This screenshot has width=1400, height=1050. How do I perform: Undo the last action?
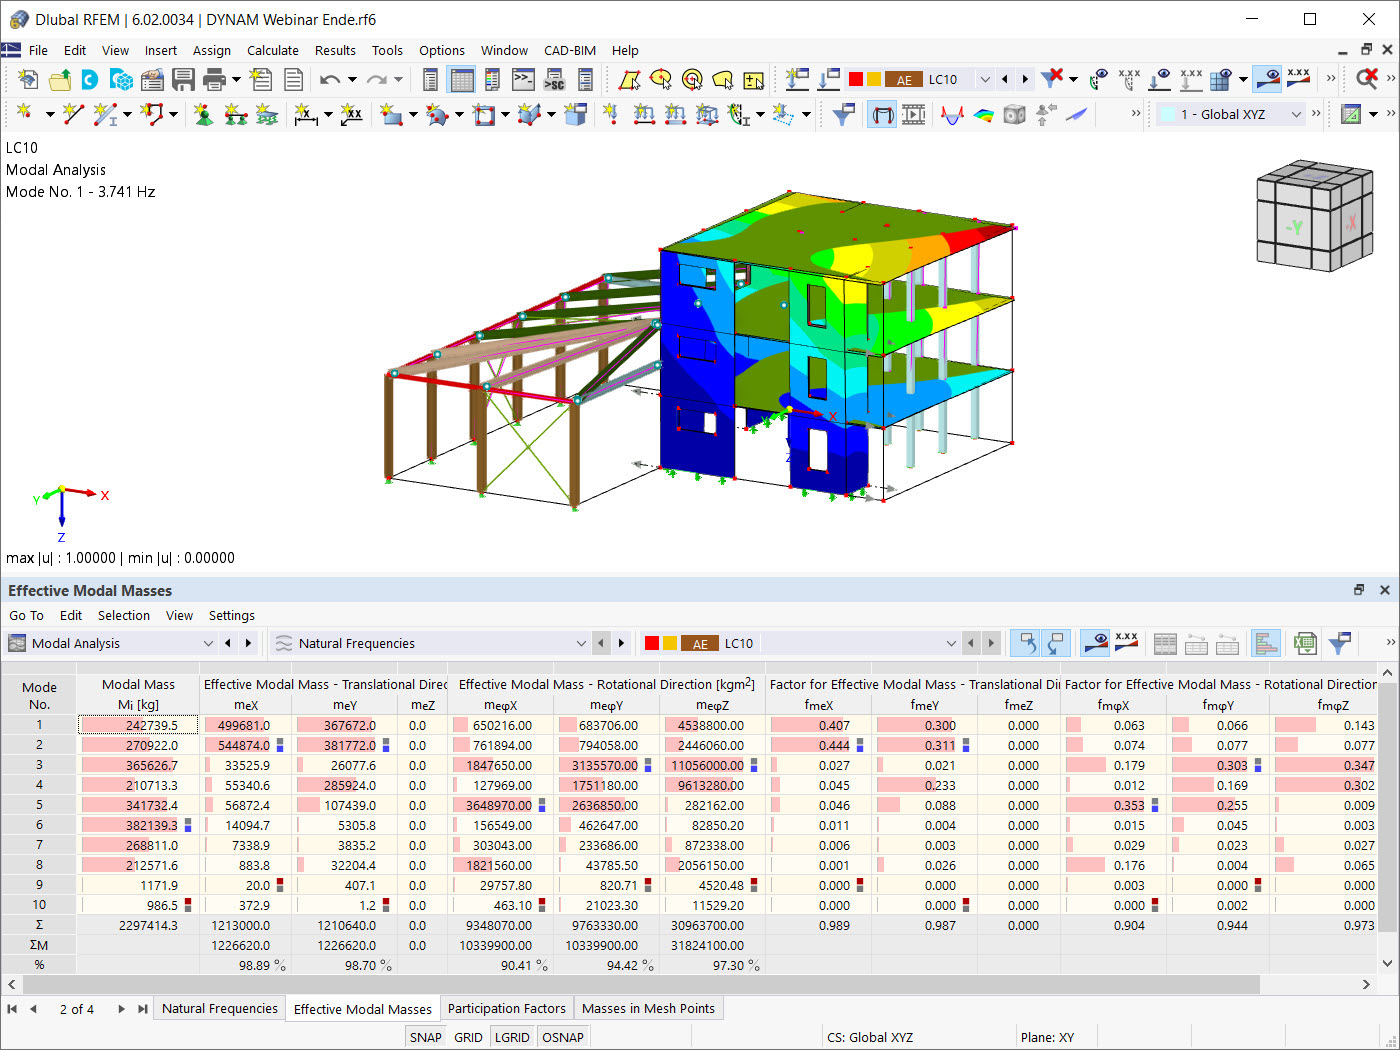click(330, 80)
